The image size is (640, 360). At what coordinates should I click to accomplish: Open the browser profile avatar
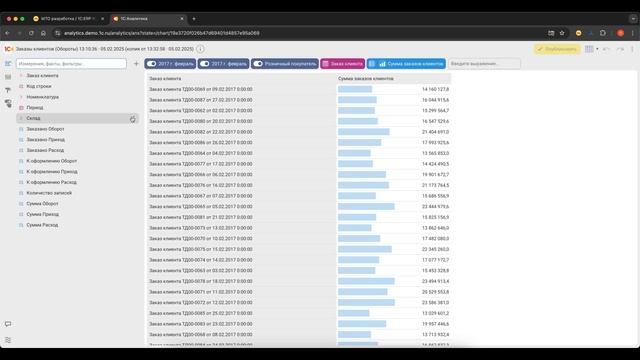620,33
